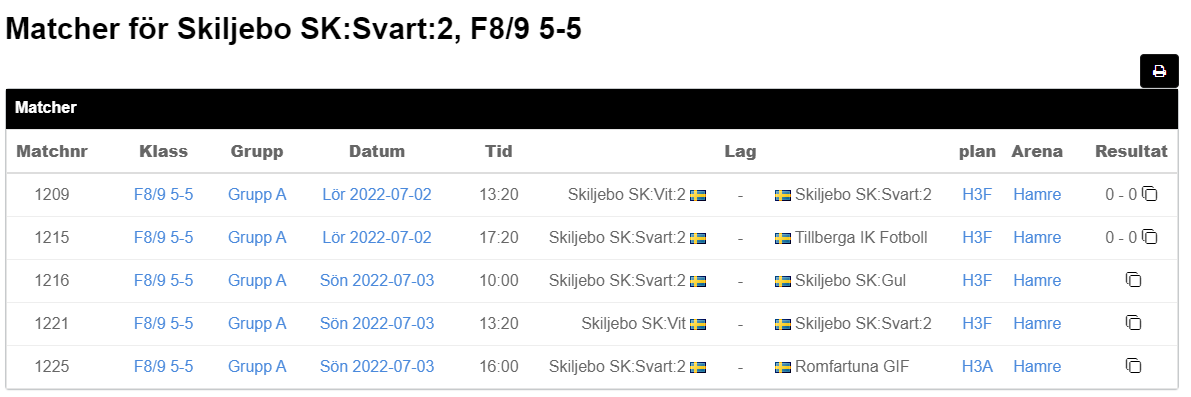The image size is (1191, 397).
Task: Open Hamre arena link for match 1225
Action: tap(1037, 367)
